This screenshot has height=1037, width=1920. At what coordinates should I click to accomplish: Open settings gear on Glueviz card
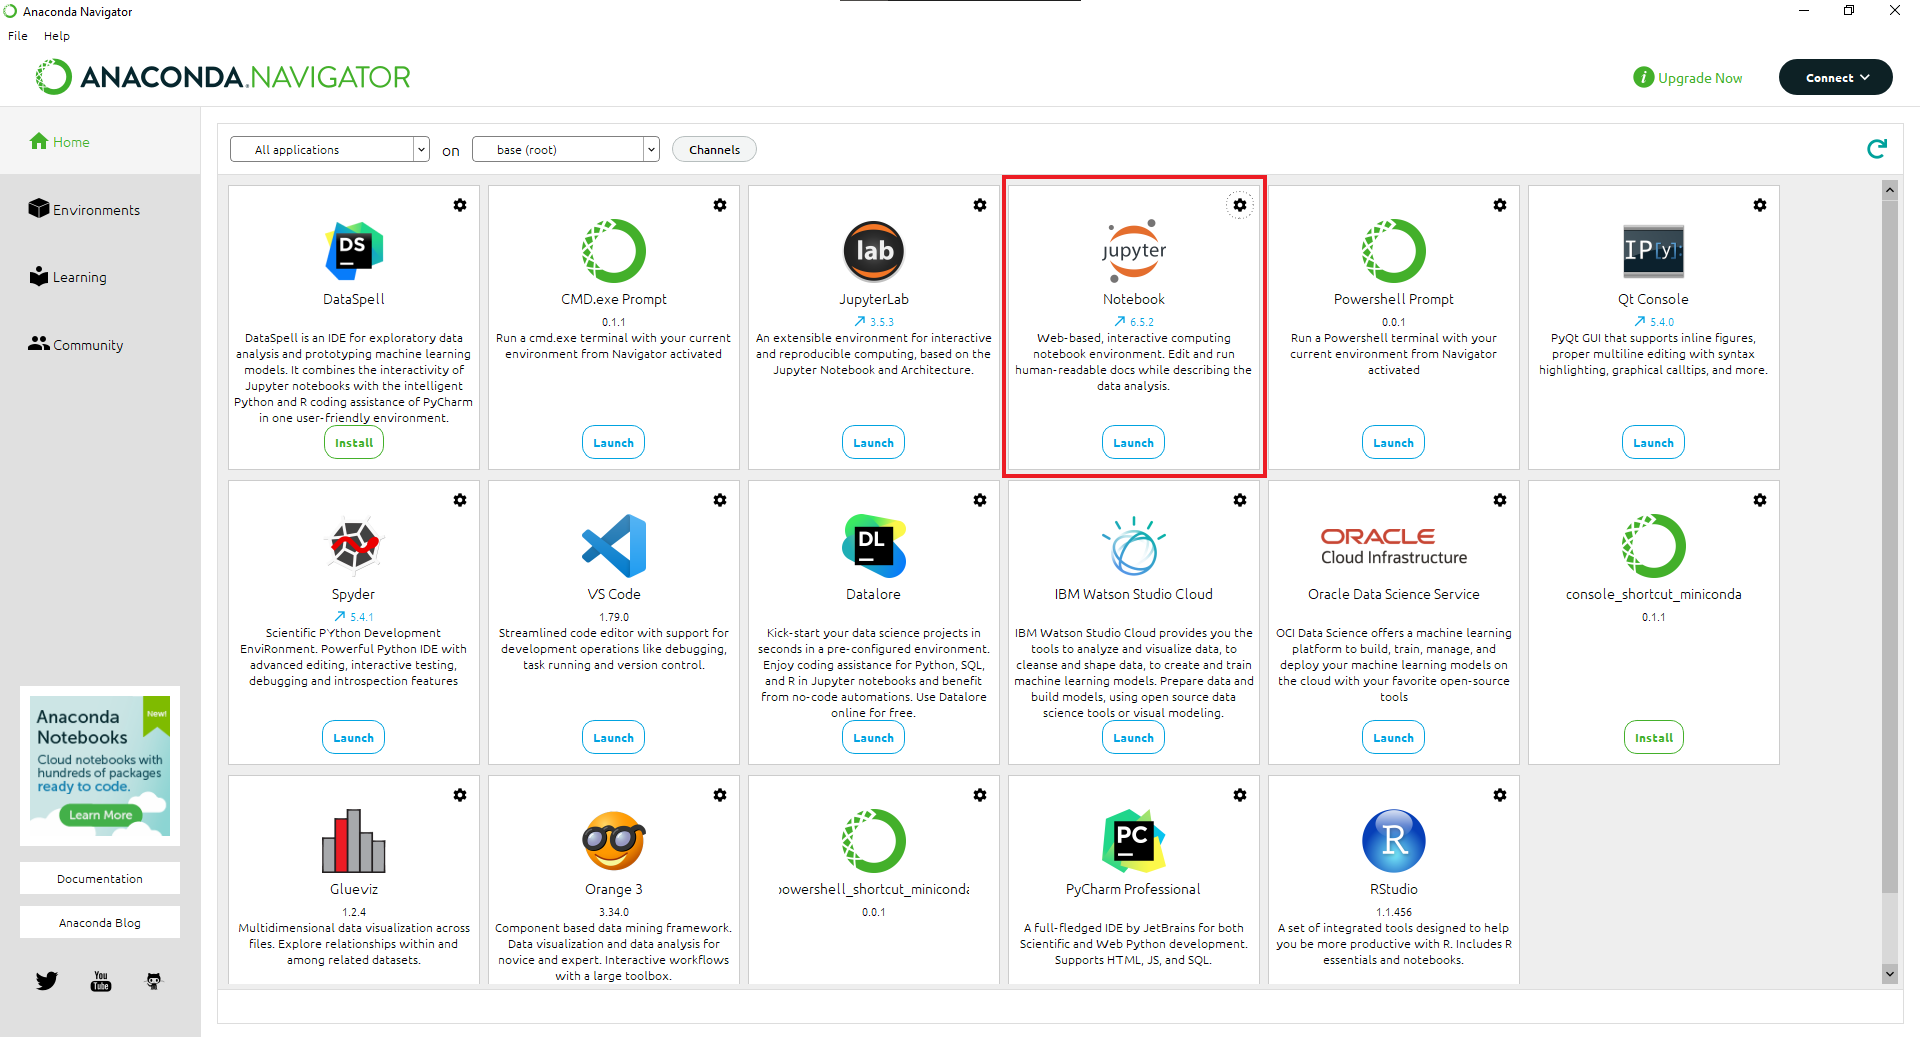460,795
